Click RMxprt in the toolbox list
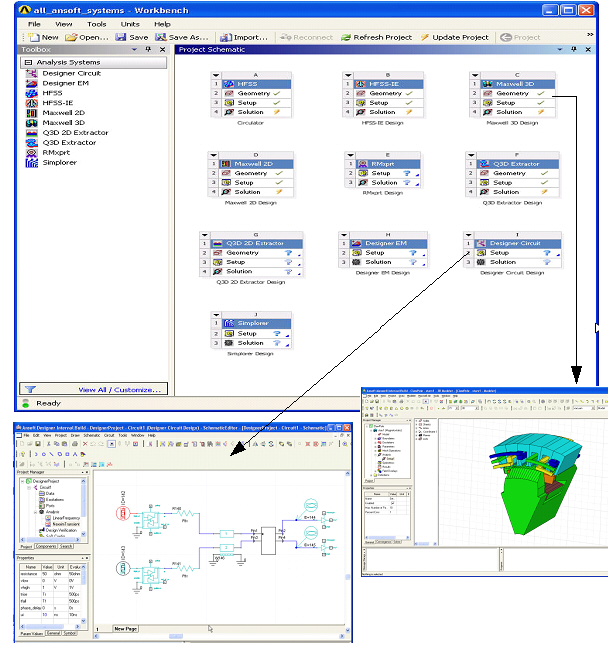Viewport: 609px width, 653px height. tap(59, 152)
